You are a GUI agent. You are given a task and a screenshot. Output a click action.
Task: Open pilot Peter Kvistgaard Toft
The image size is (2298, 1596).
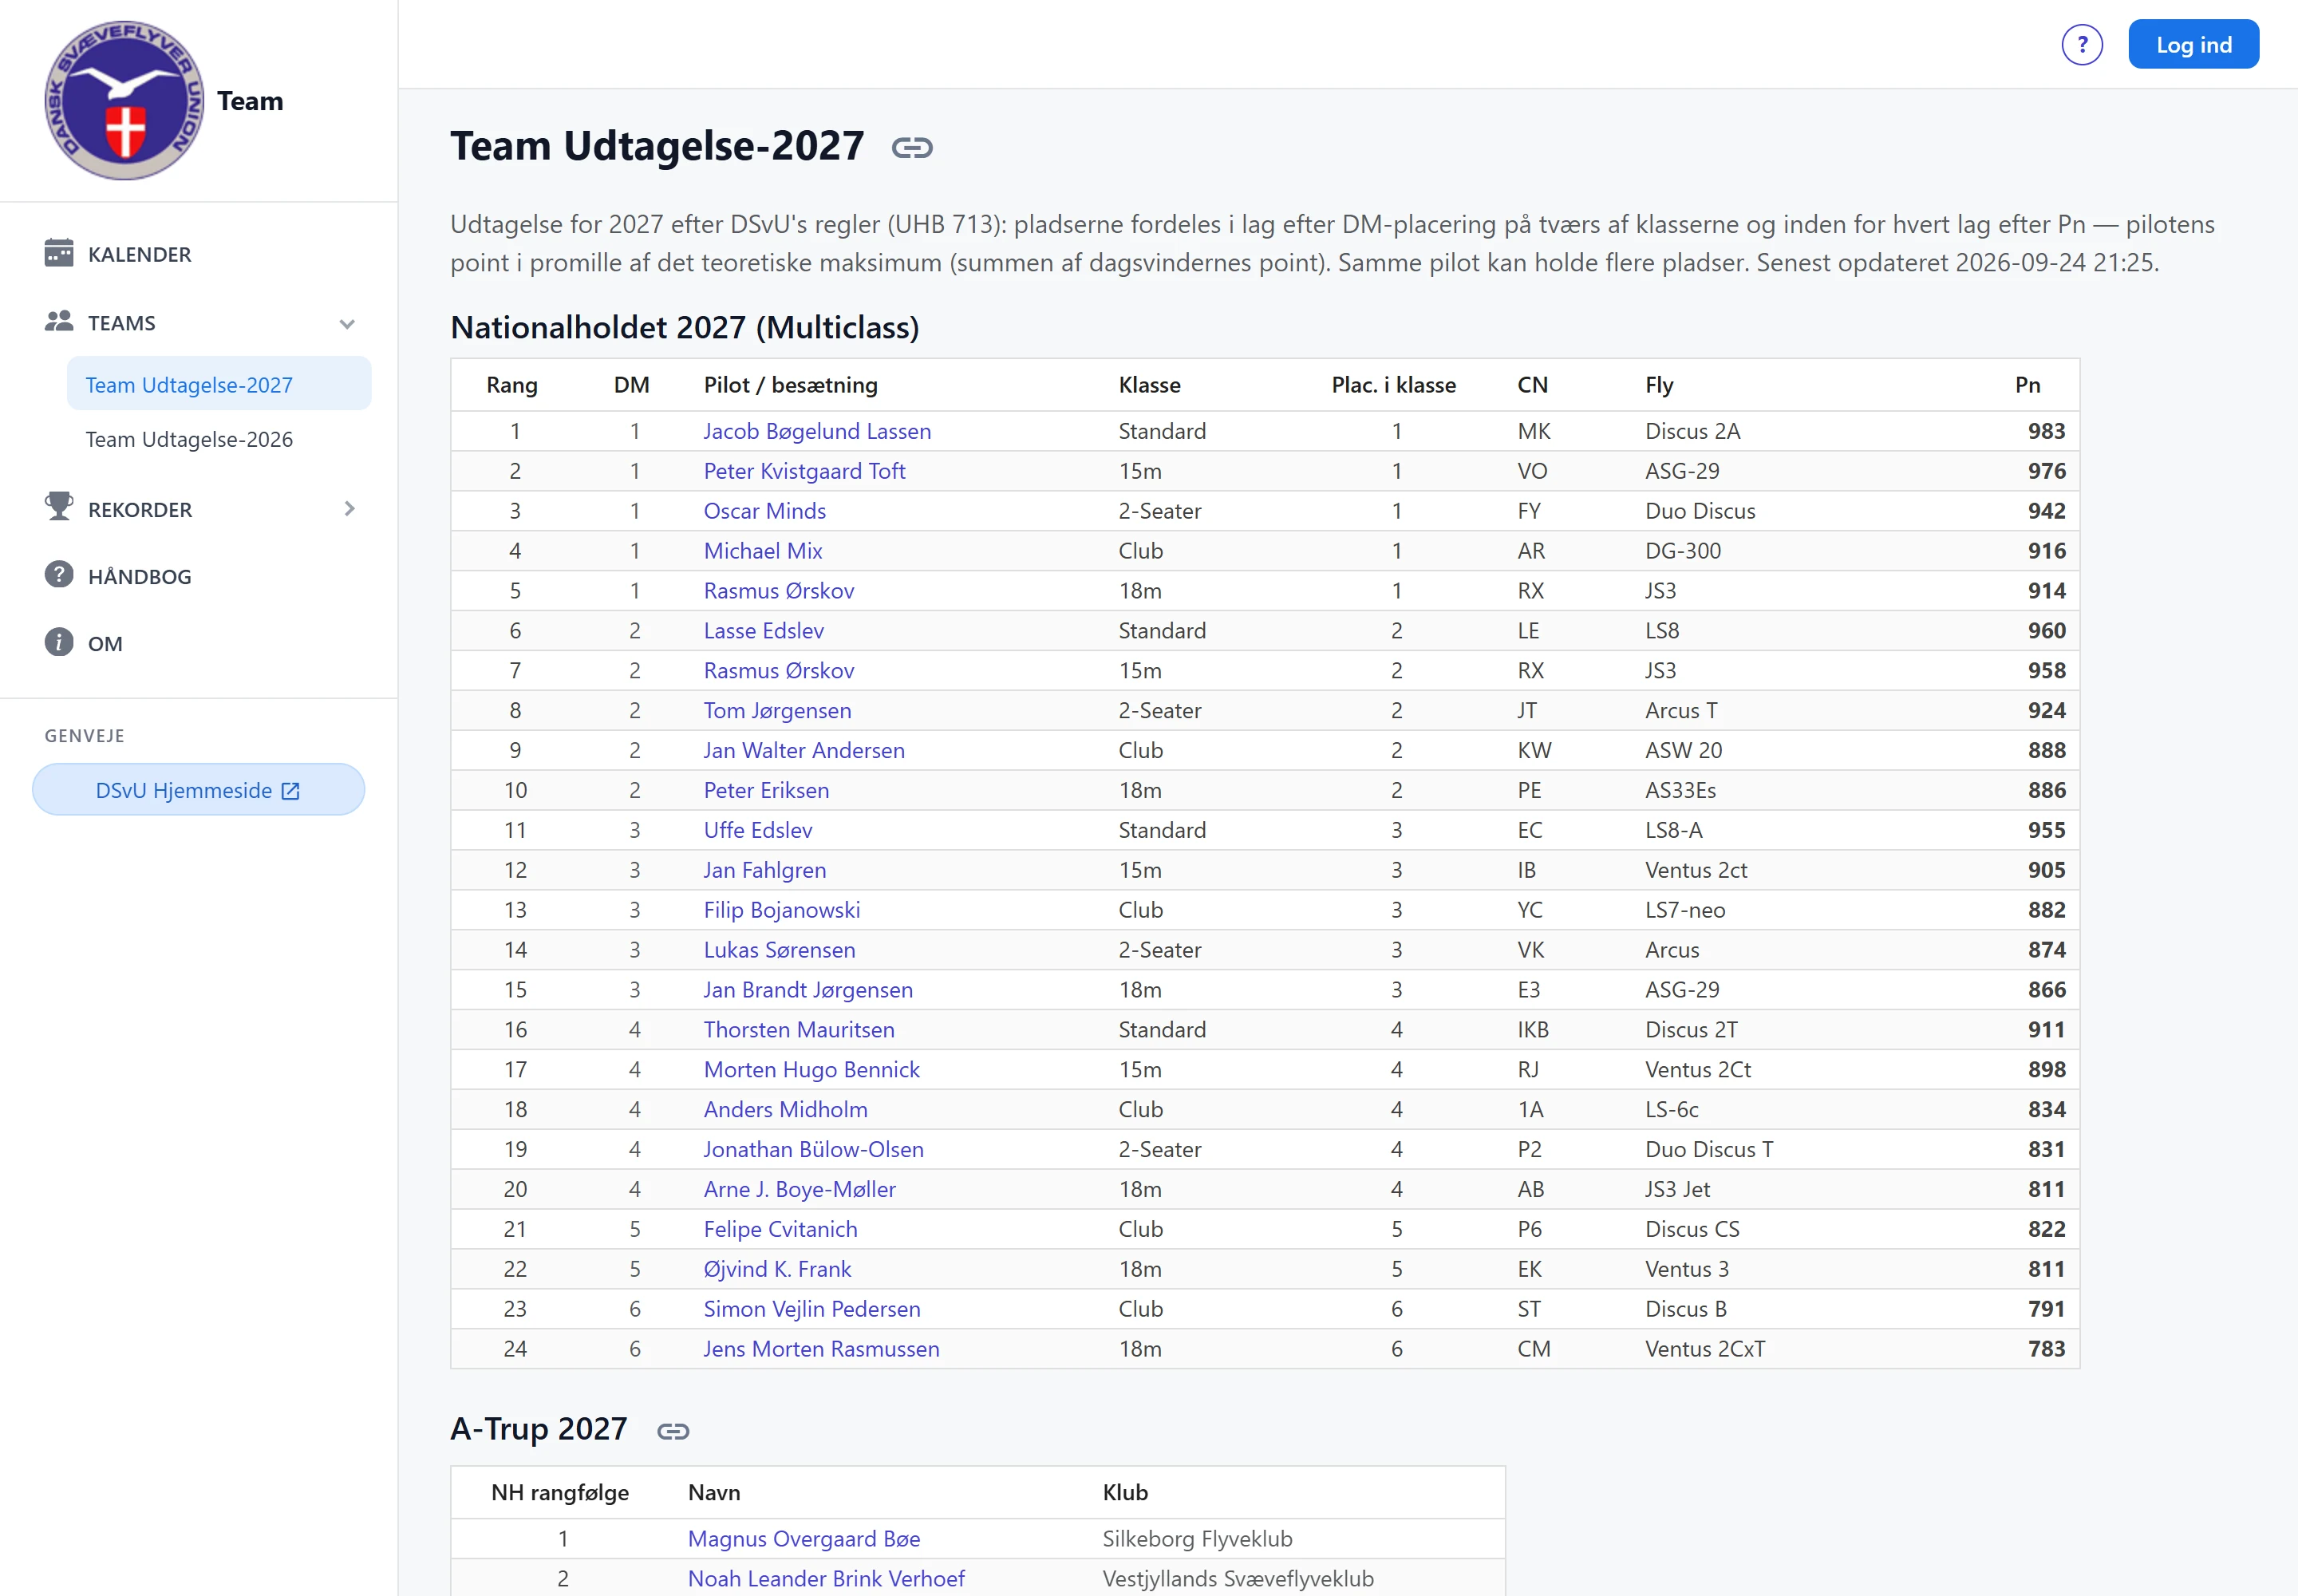[804, 471]
